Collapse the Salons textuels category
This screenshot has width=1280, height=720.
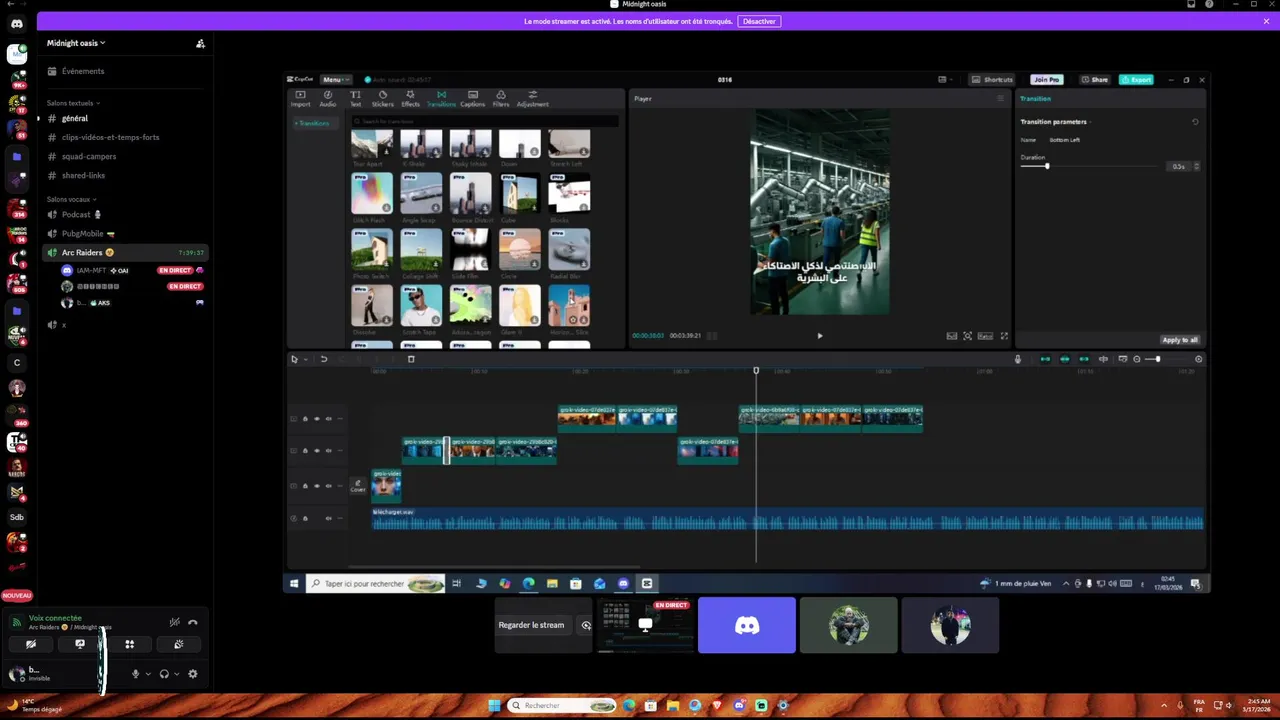73,103
